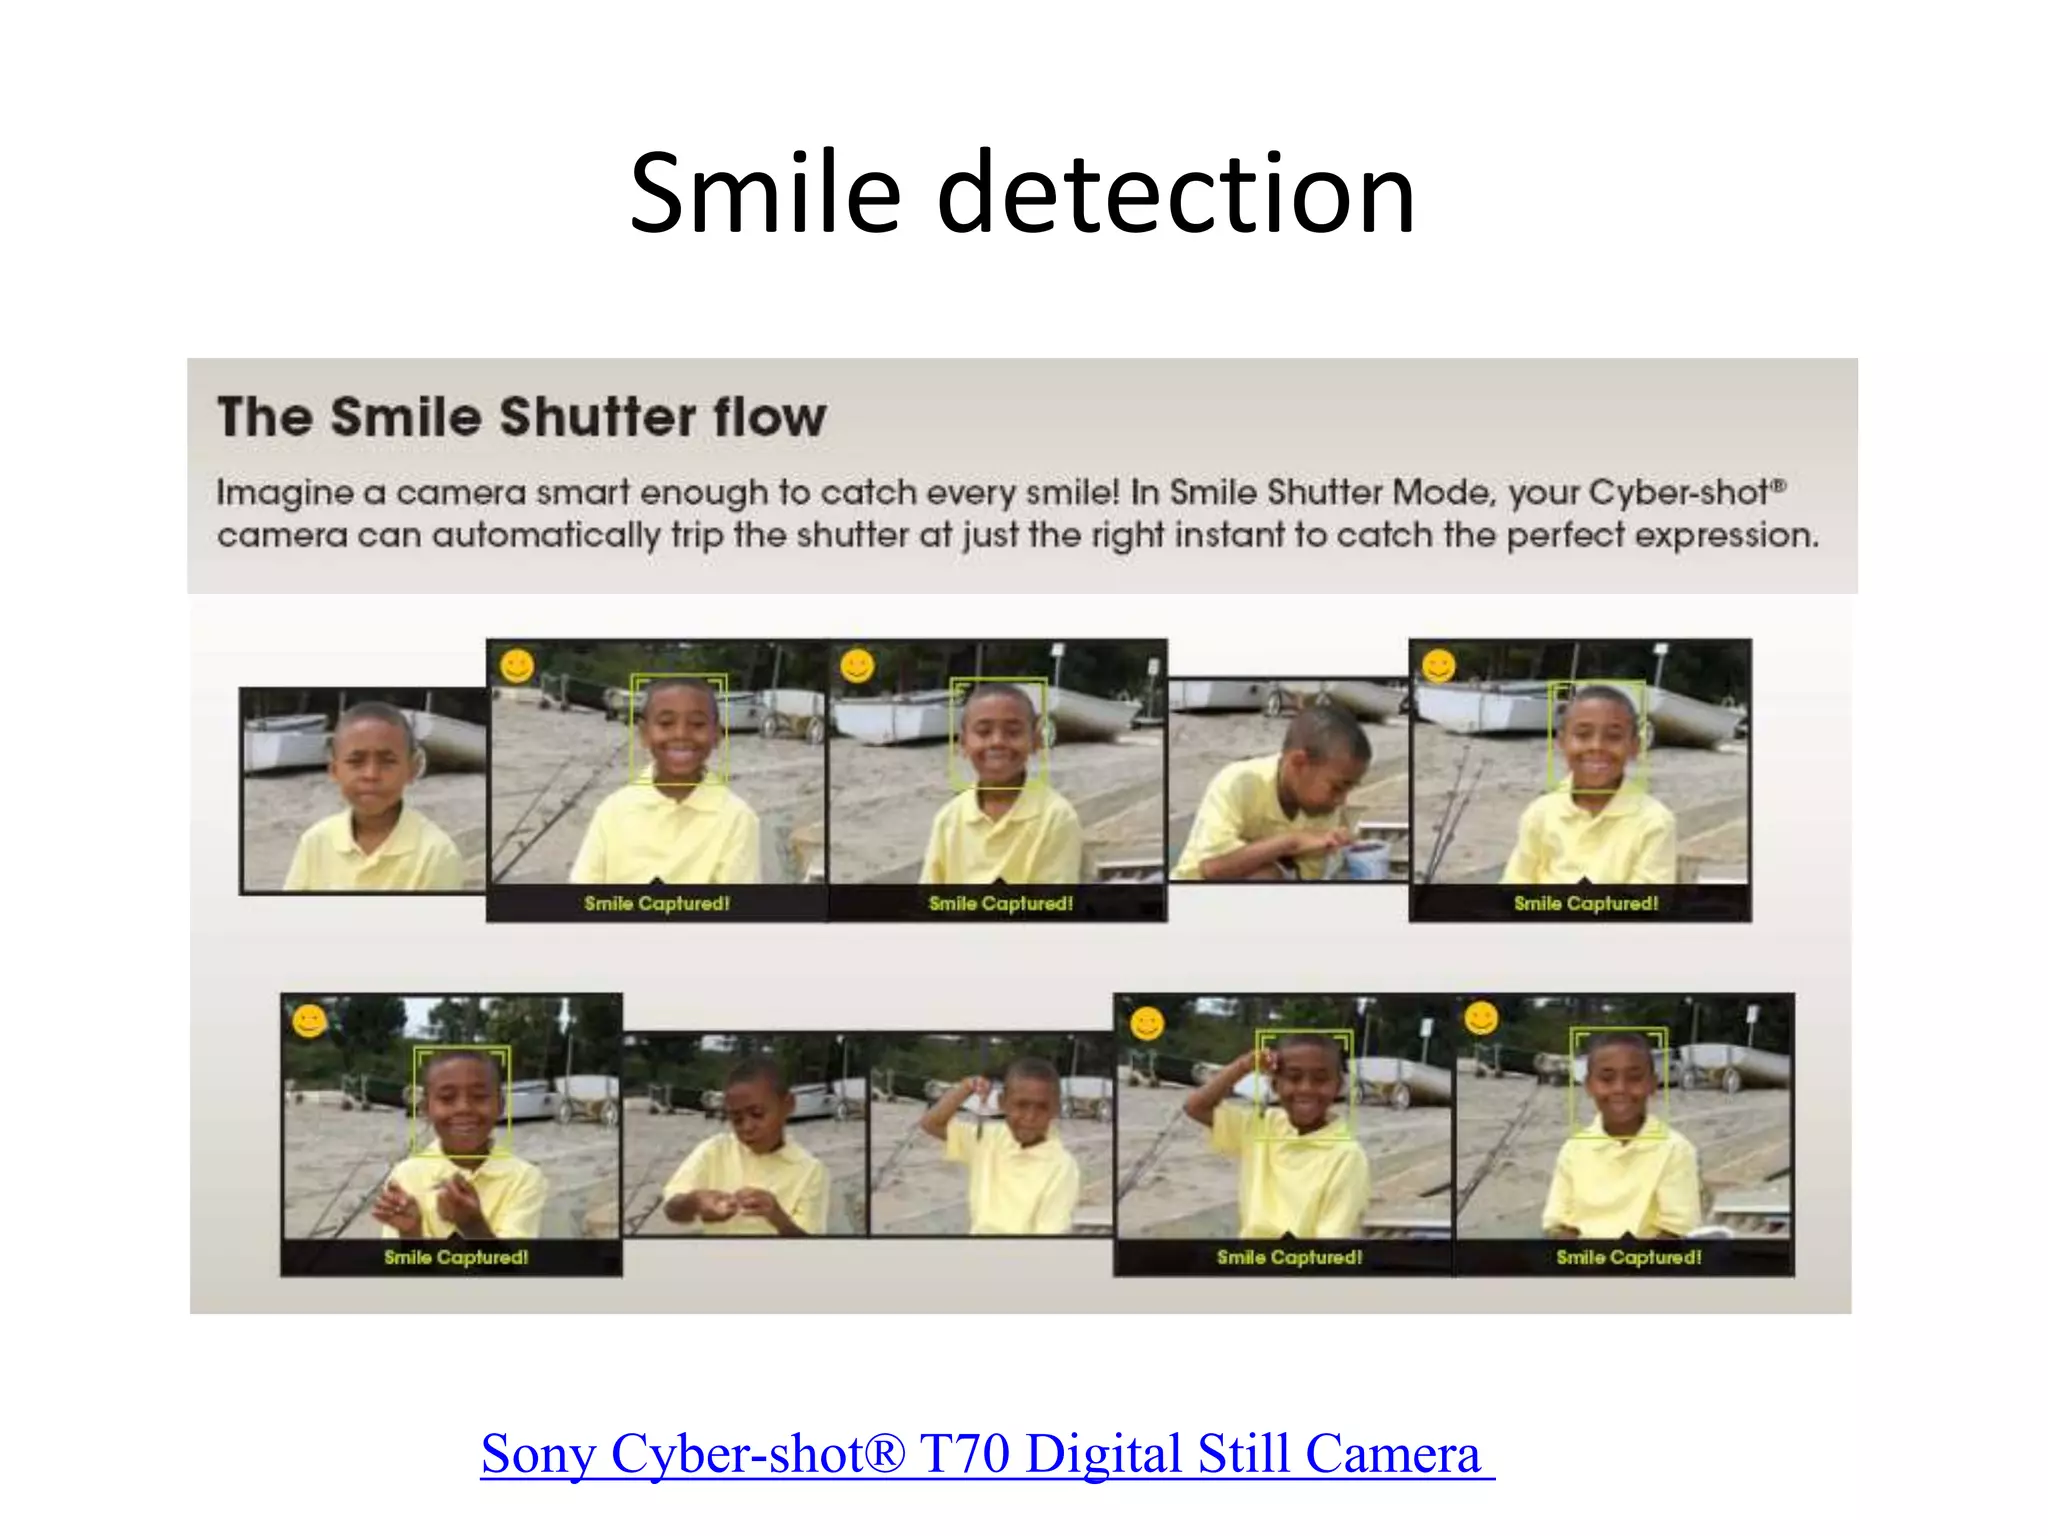The width and height of the screenshot is (2048, 1536).
Task: Click the smiley icon on the fourth bottom-row photo
Action: click(1147, 1022)
